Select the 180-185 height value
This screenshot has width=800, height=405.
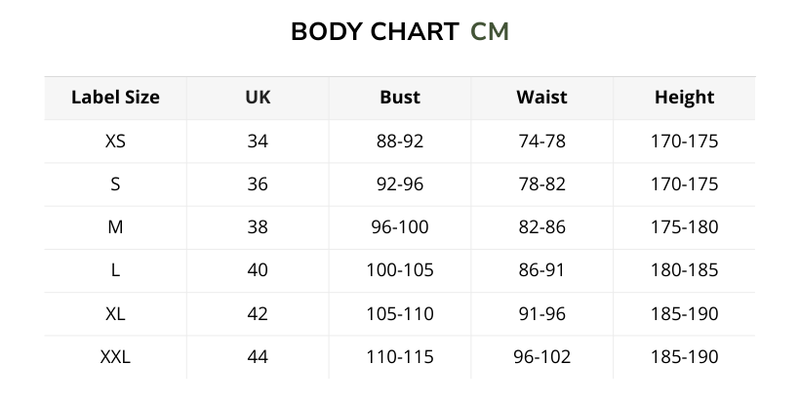[x=684, y=270]
